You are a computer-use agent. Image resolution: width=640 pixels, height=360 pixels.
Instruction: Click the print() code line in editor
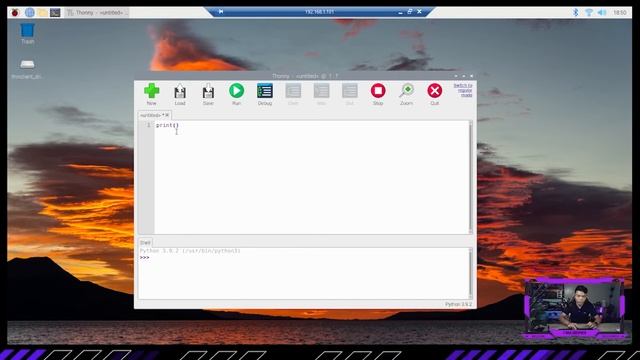[x=167, y=125]
